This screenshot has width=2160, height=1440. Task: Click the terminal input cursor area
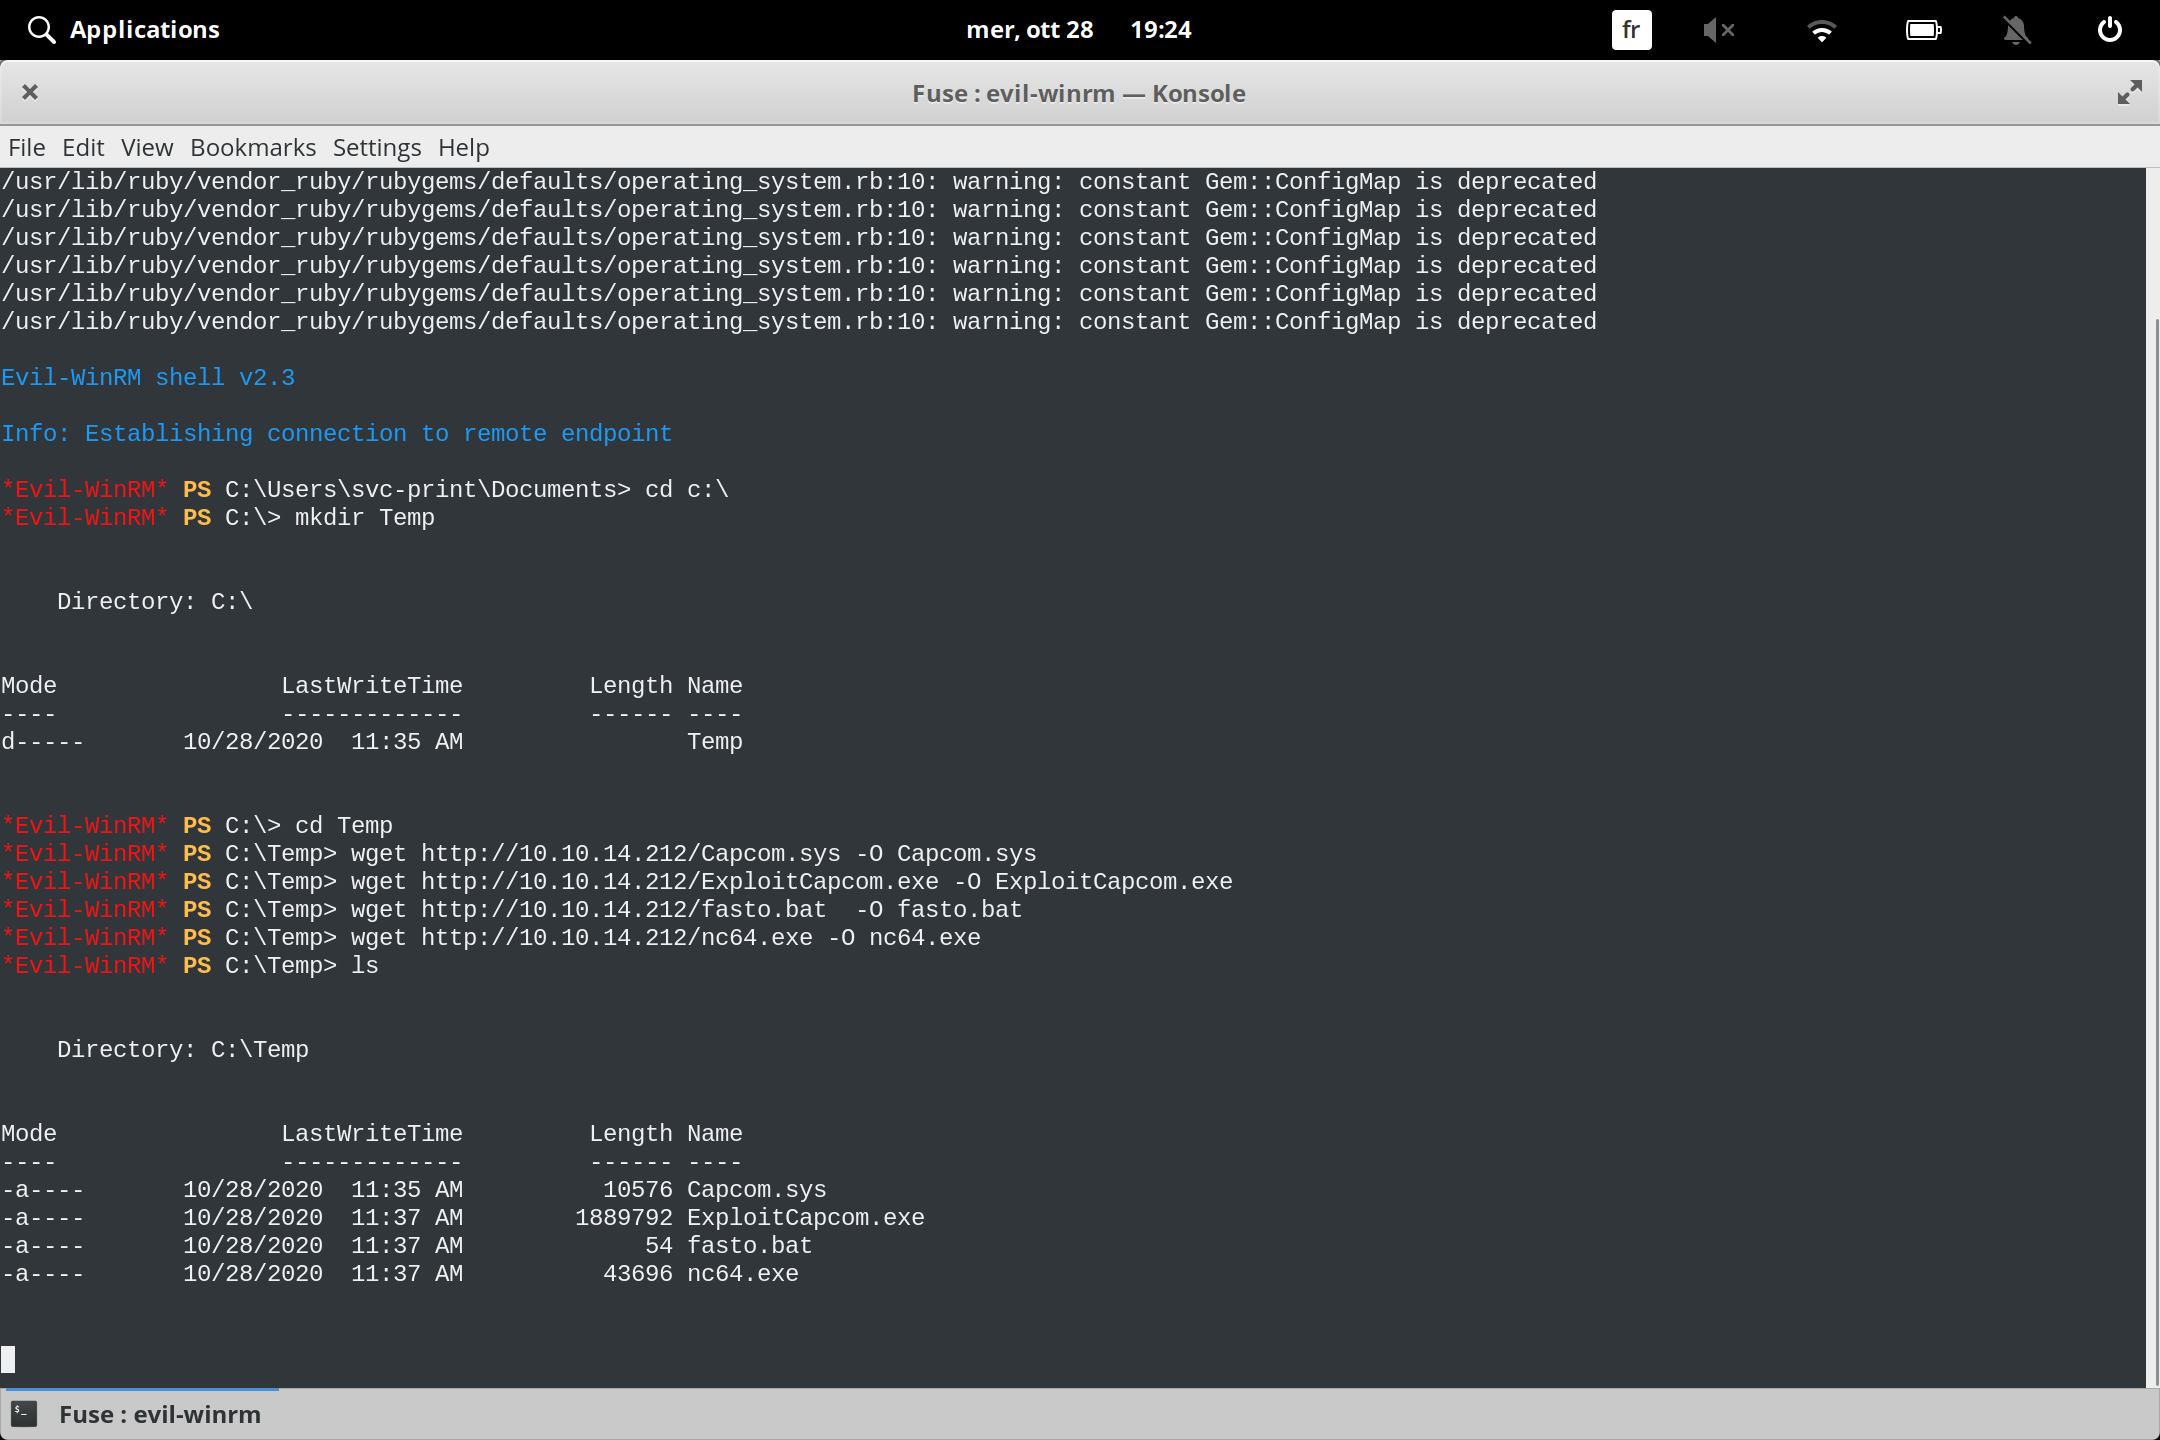[10, 1359]
